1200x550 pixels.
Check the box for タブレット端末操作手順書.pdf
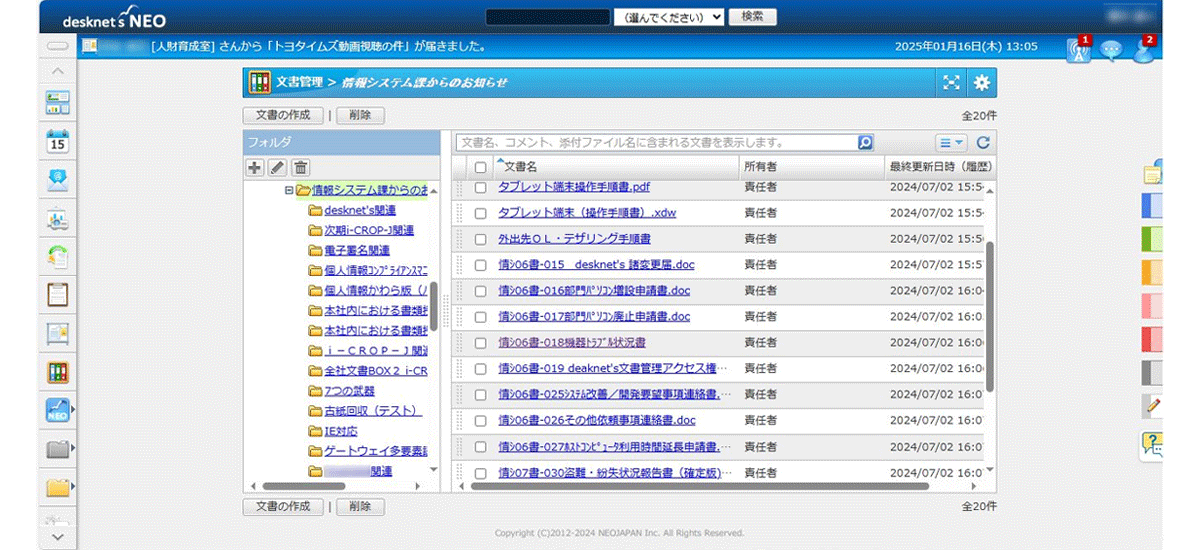pos(481,187)
